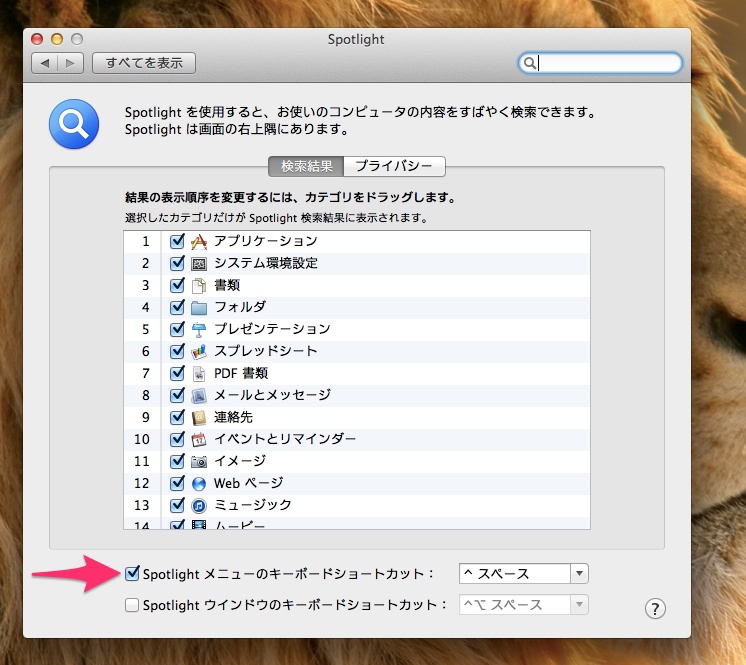Enable Spotlight ウインドウ keyboard shortcut checkbox

click(132, 605)
